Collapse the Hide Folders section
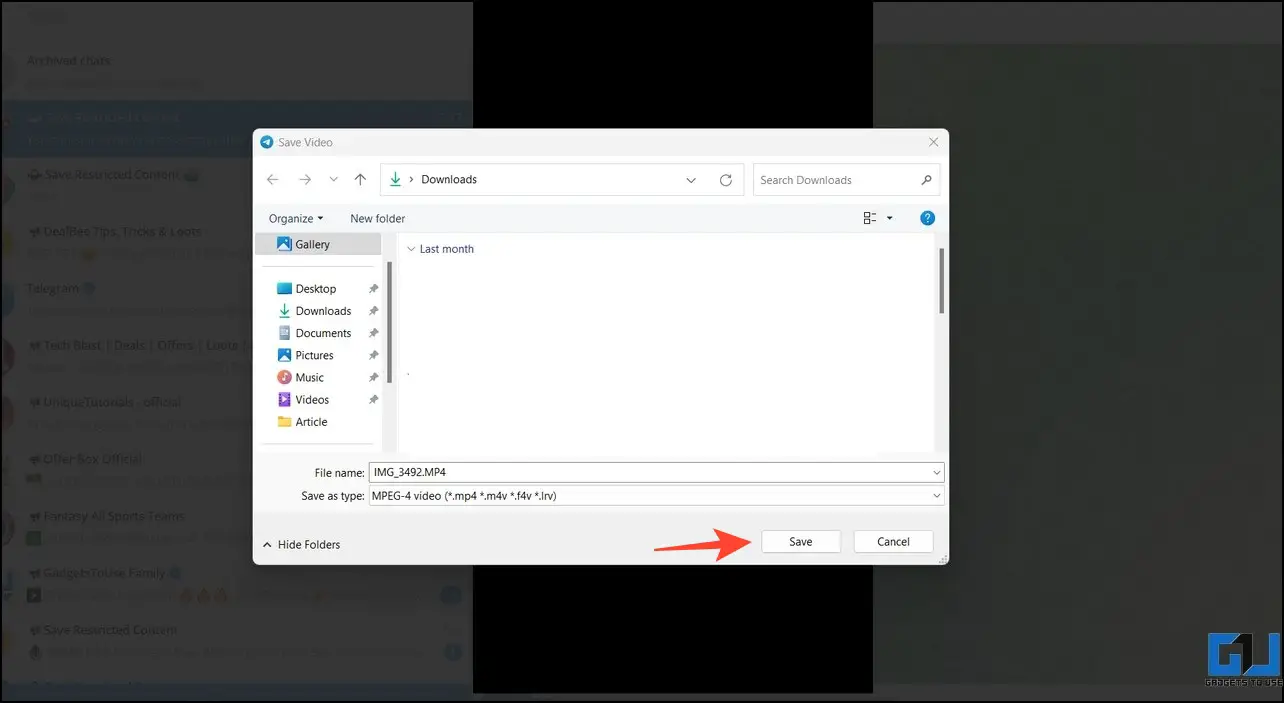Image resolution: width=1284 pixels, height=703 pixels. (x=301, y=545)
